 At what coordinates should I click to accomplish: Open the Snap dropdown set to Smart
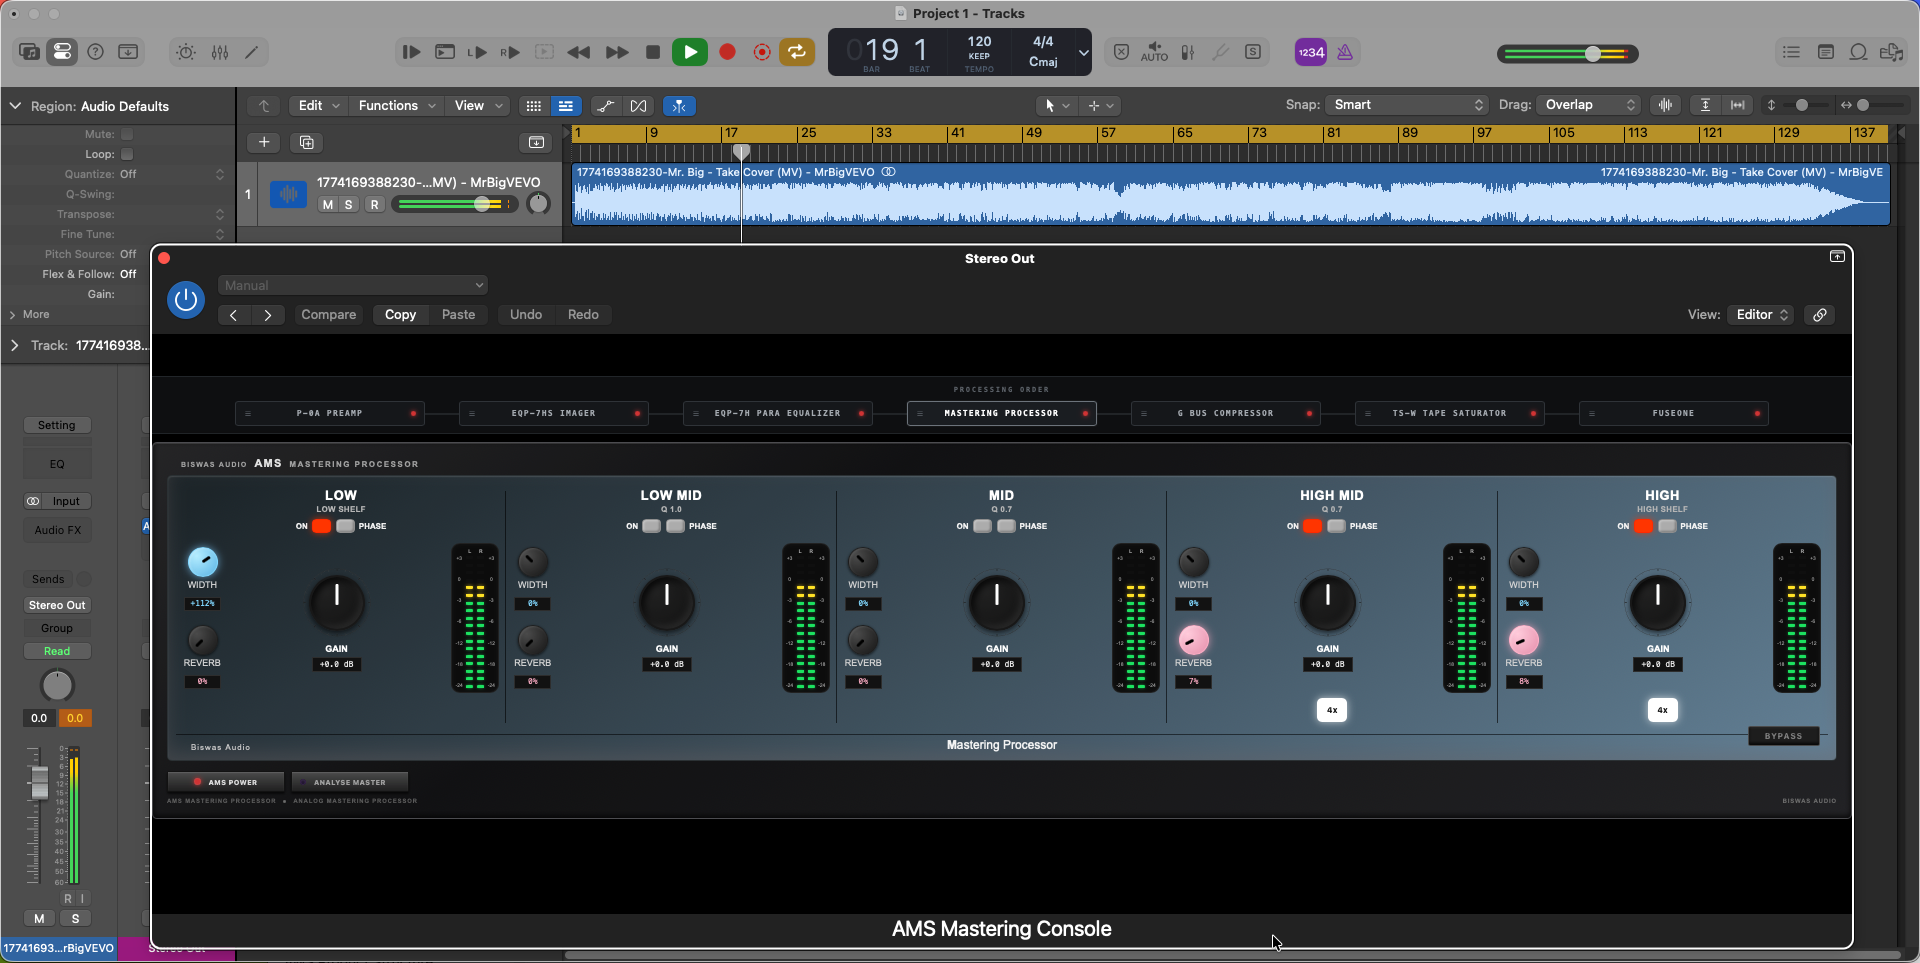click(1407, 105)
